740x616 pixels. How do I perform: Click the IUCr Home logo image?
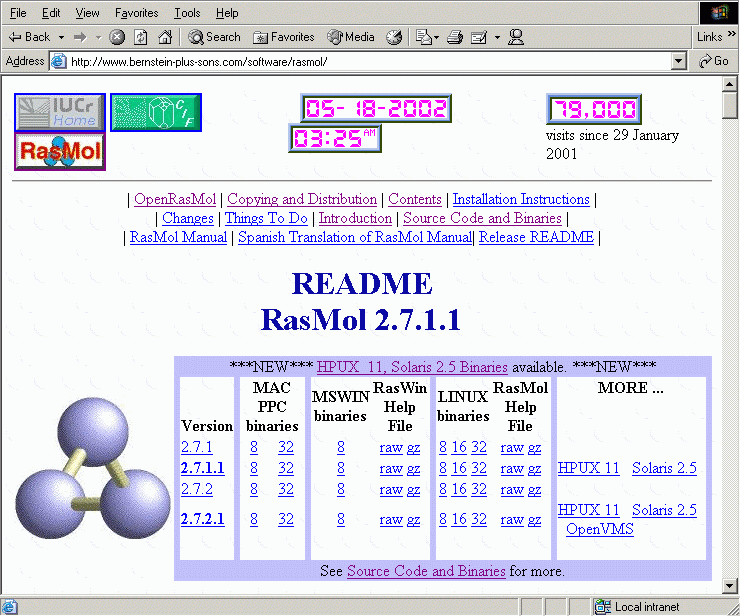(x=60, y=112)
